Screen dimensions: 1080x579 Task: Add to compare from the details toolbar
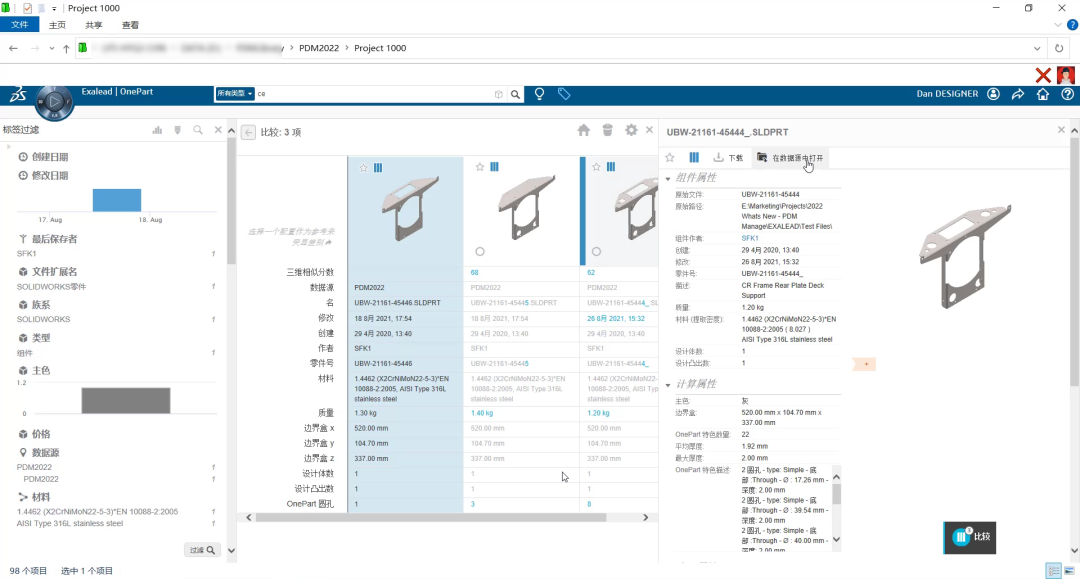(x=694, y=158)
